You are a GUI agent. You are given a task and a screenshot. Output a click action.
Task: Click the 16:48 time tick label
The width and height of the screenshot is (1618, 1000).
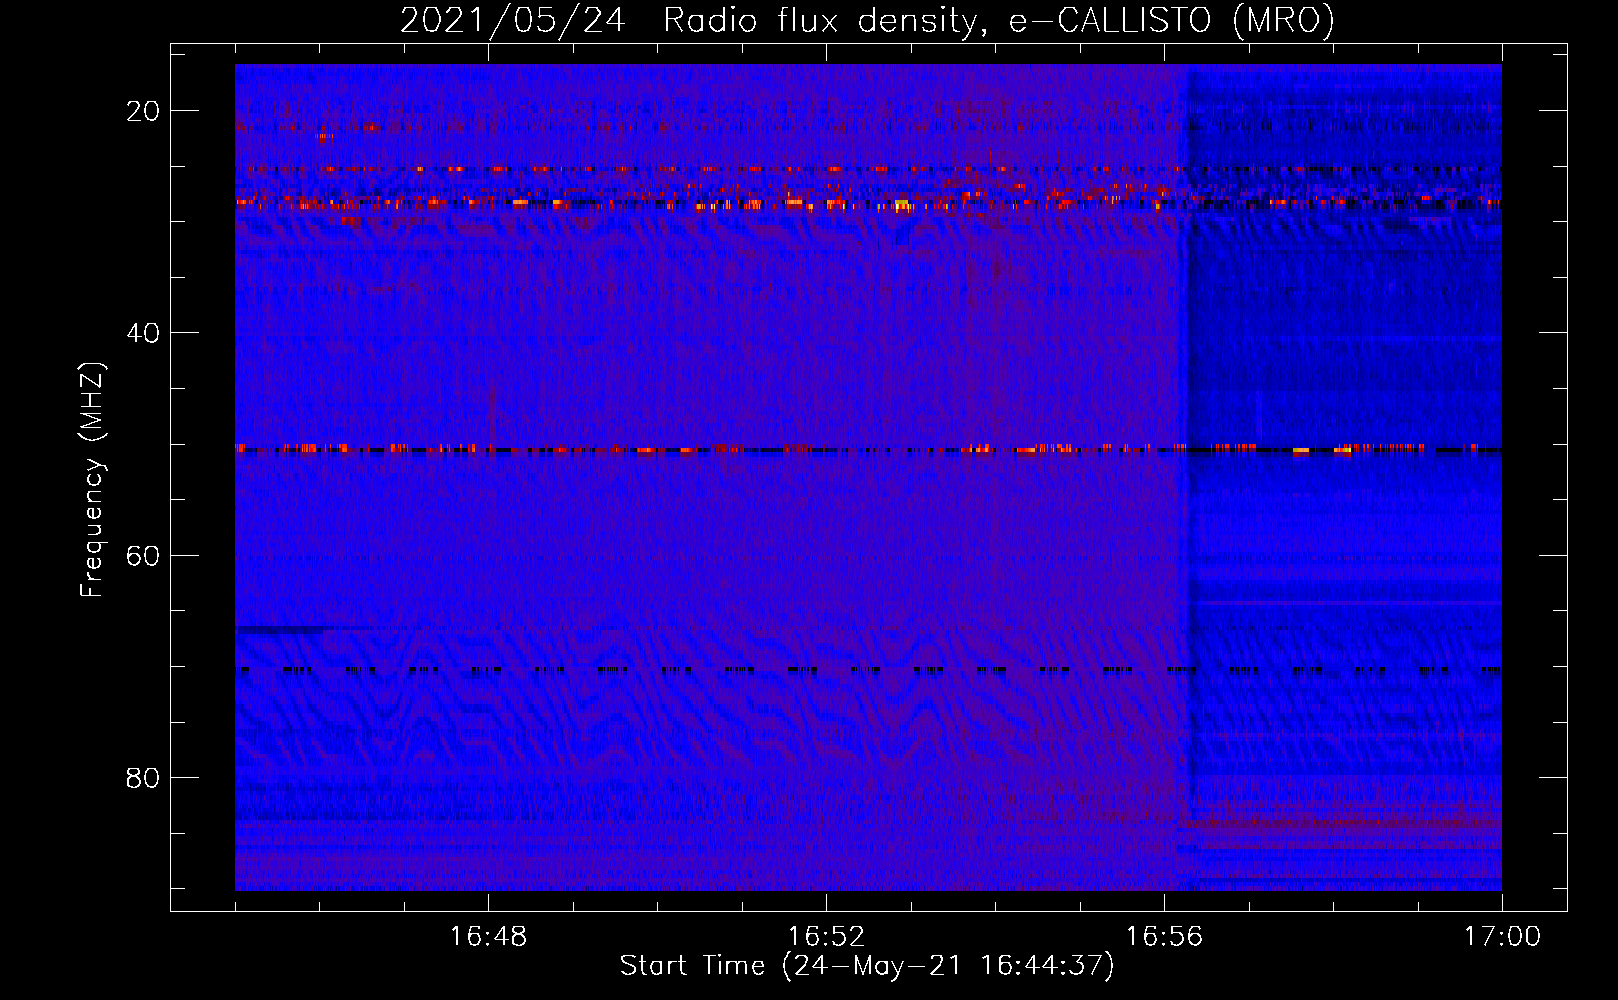tap(488, 937)
